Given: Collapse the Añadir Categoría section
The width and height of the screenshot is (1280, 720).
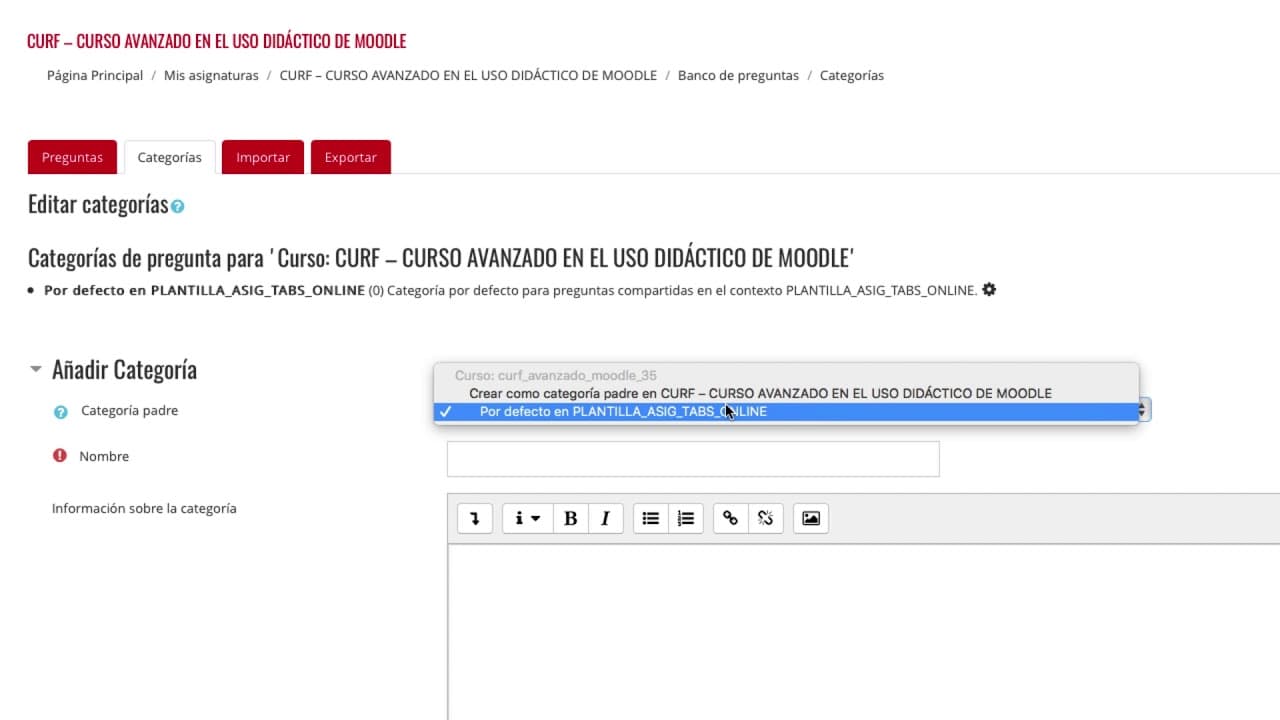Looking at the screenshot, I should (x=36, y=370).
